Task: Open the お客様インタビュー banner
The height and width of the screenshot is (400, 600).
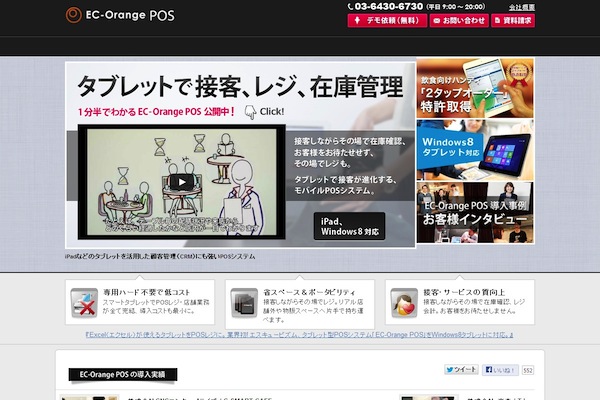Action: pyautogui.click(x=475, y=212)
